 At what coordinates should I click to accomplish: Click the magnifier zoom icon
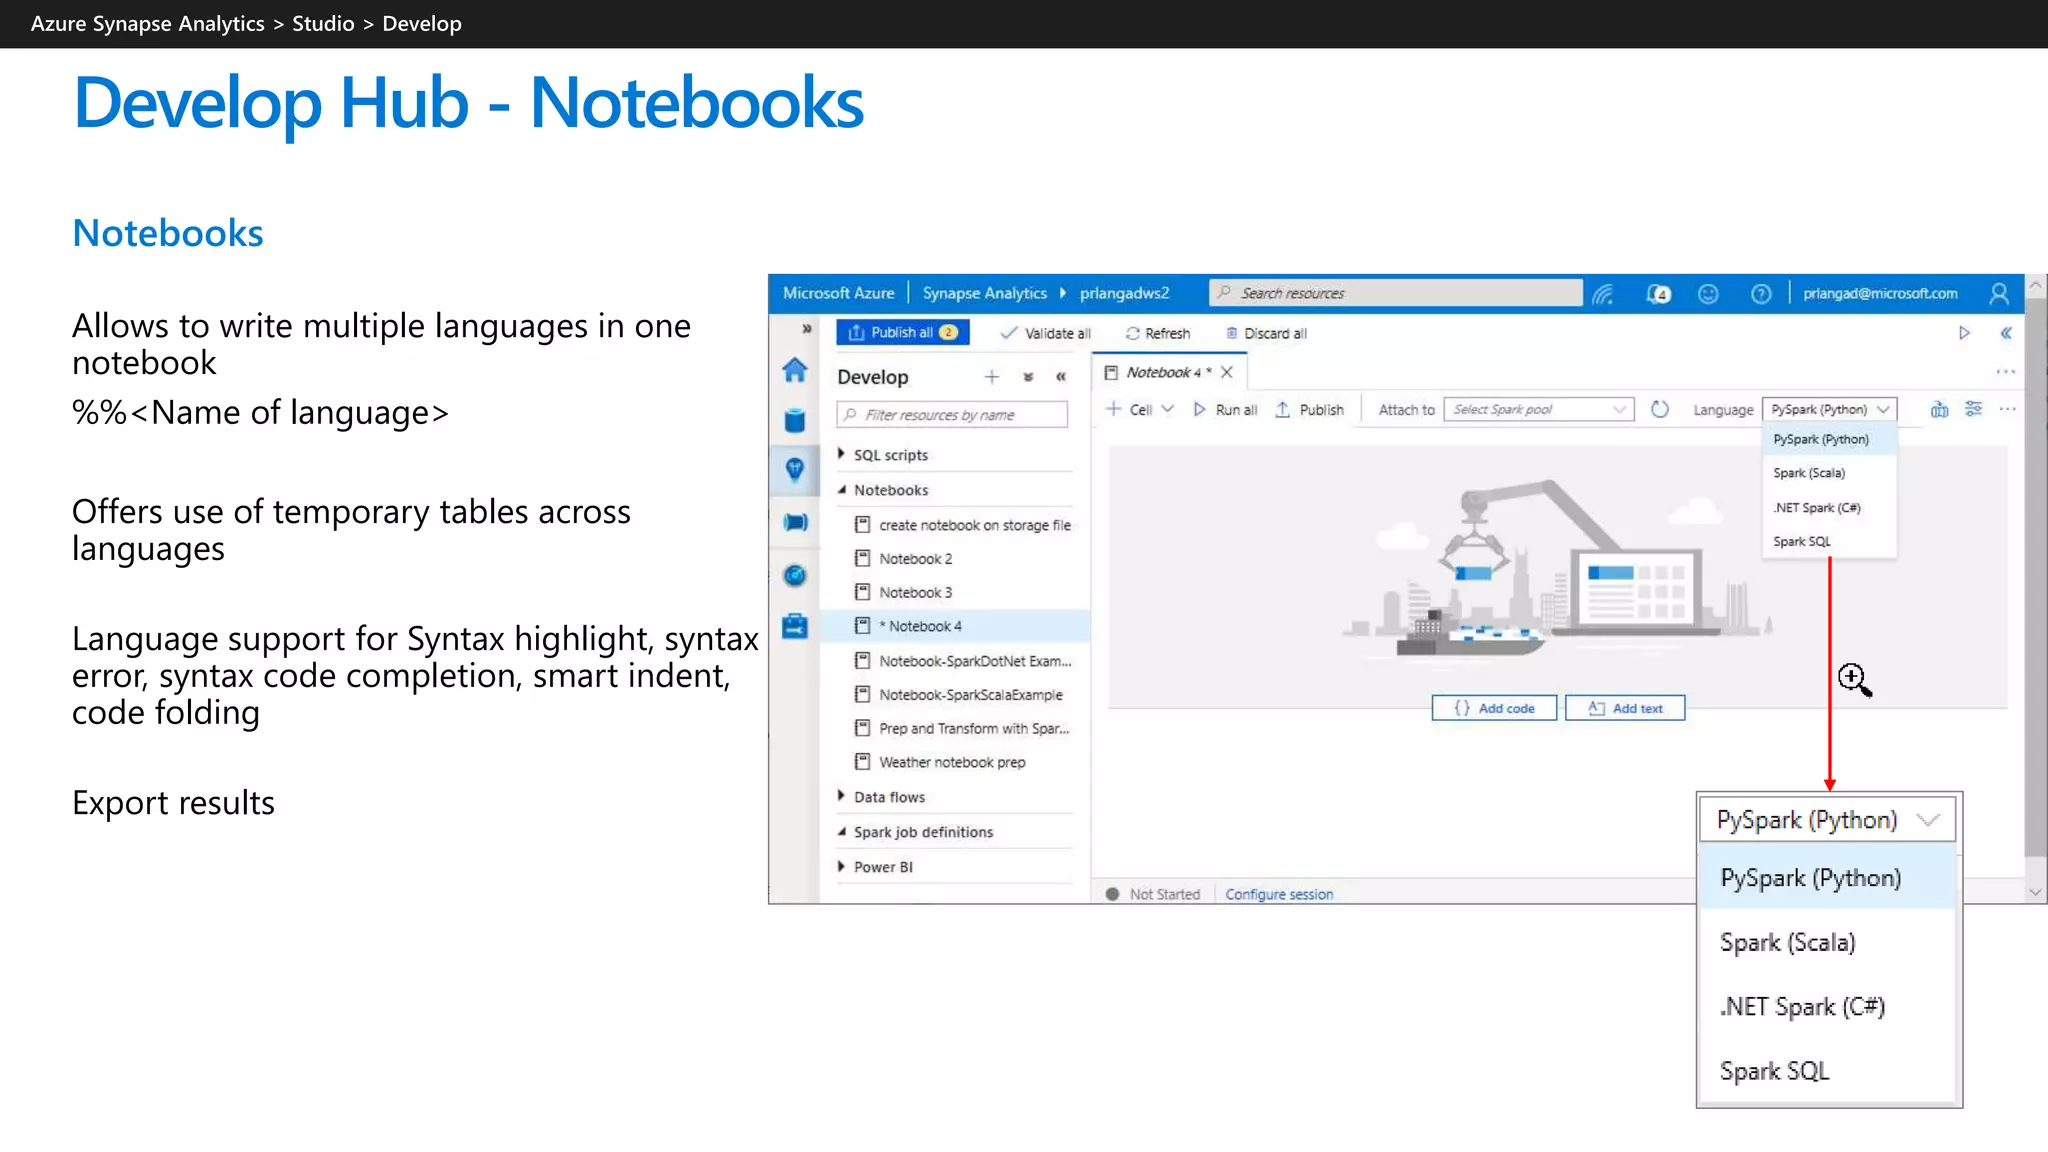pyautogui.click(x=1854, y=680)
